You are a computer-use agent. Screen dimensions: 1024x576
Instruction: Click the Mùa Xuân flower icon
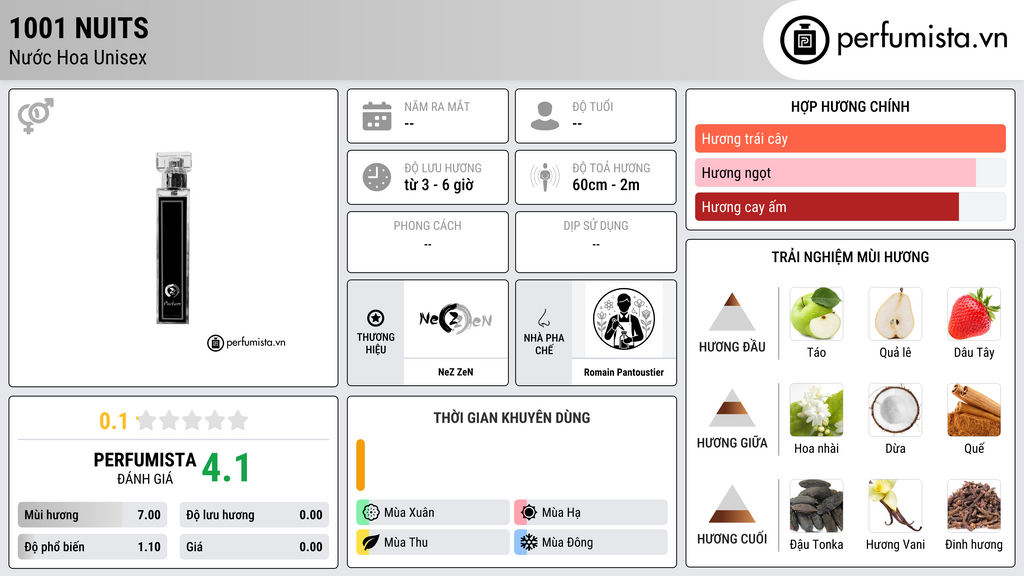tap(371, 512)
